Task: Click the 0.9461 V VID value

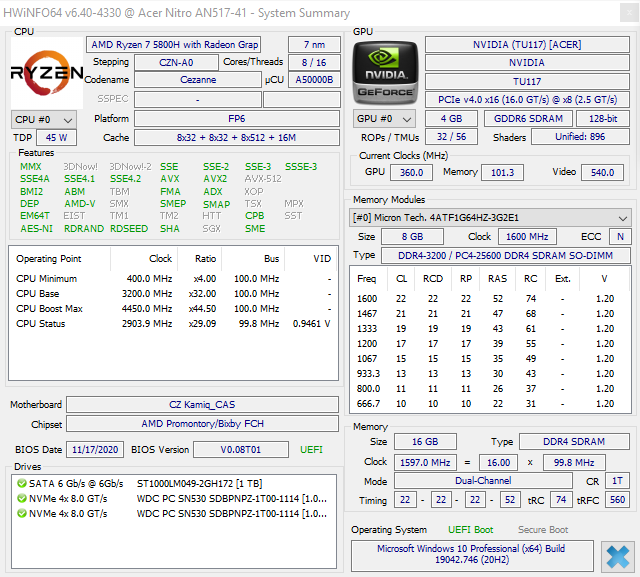Action: 311,324
